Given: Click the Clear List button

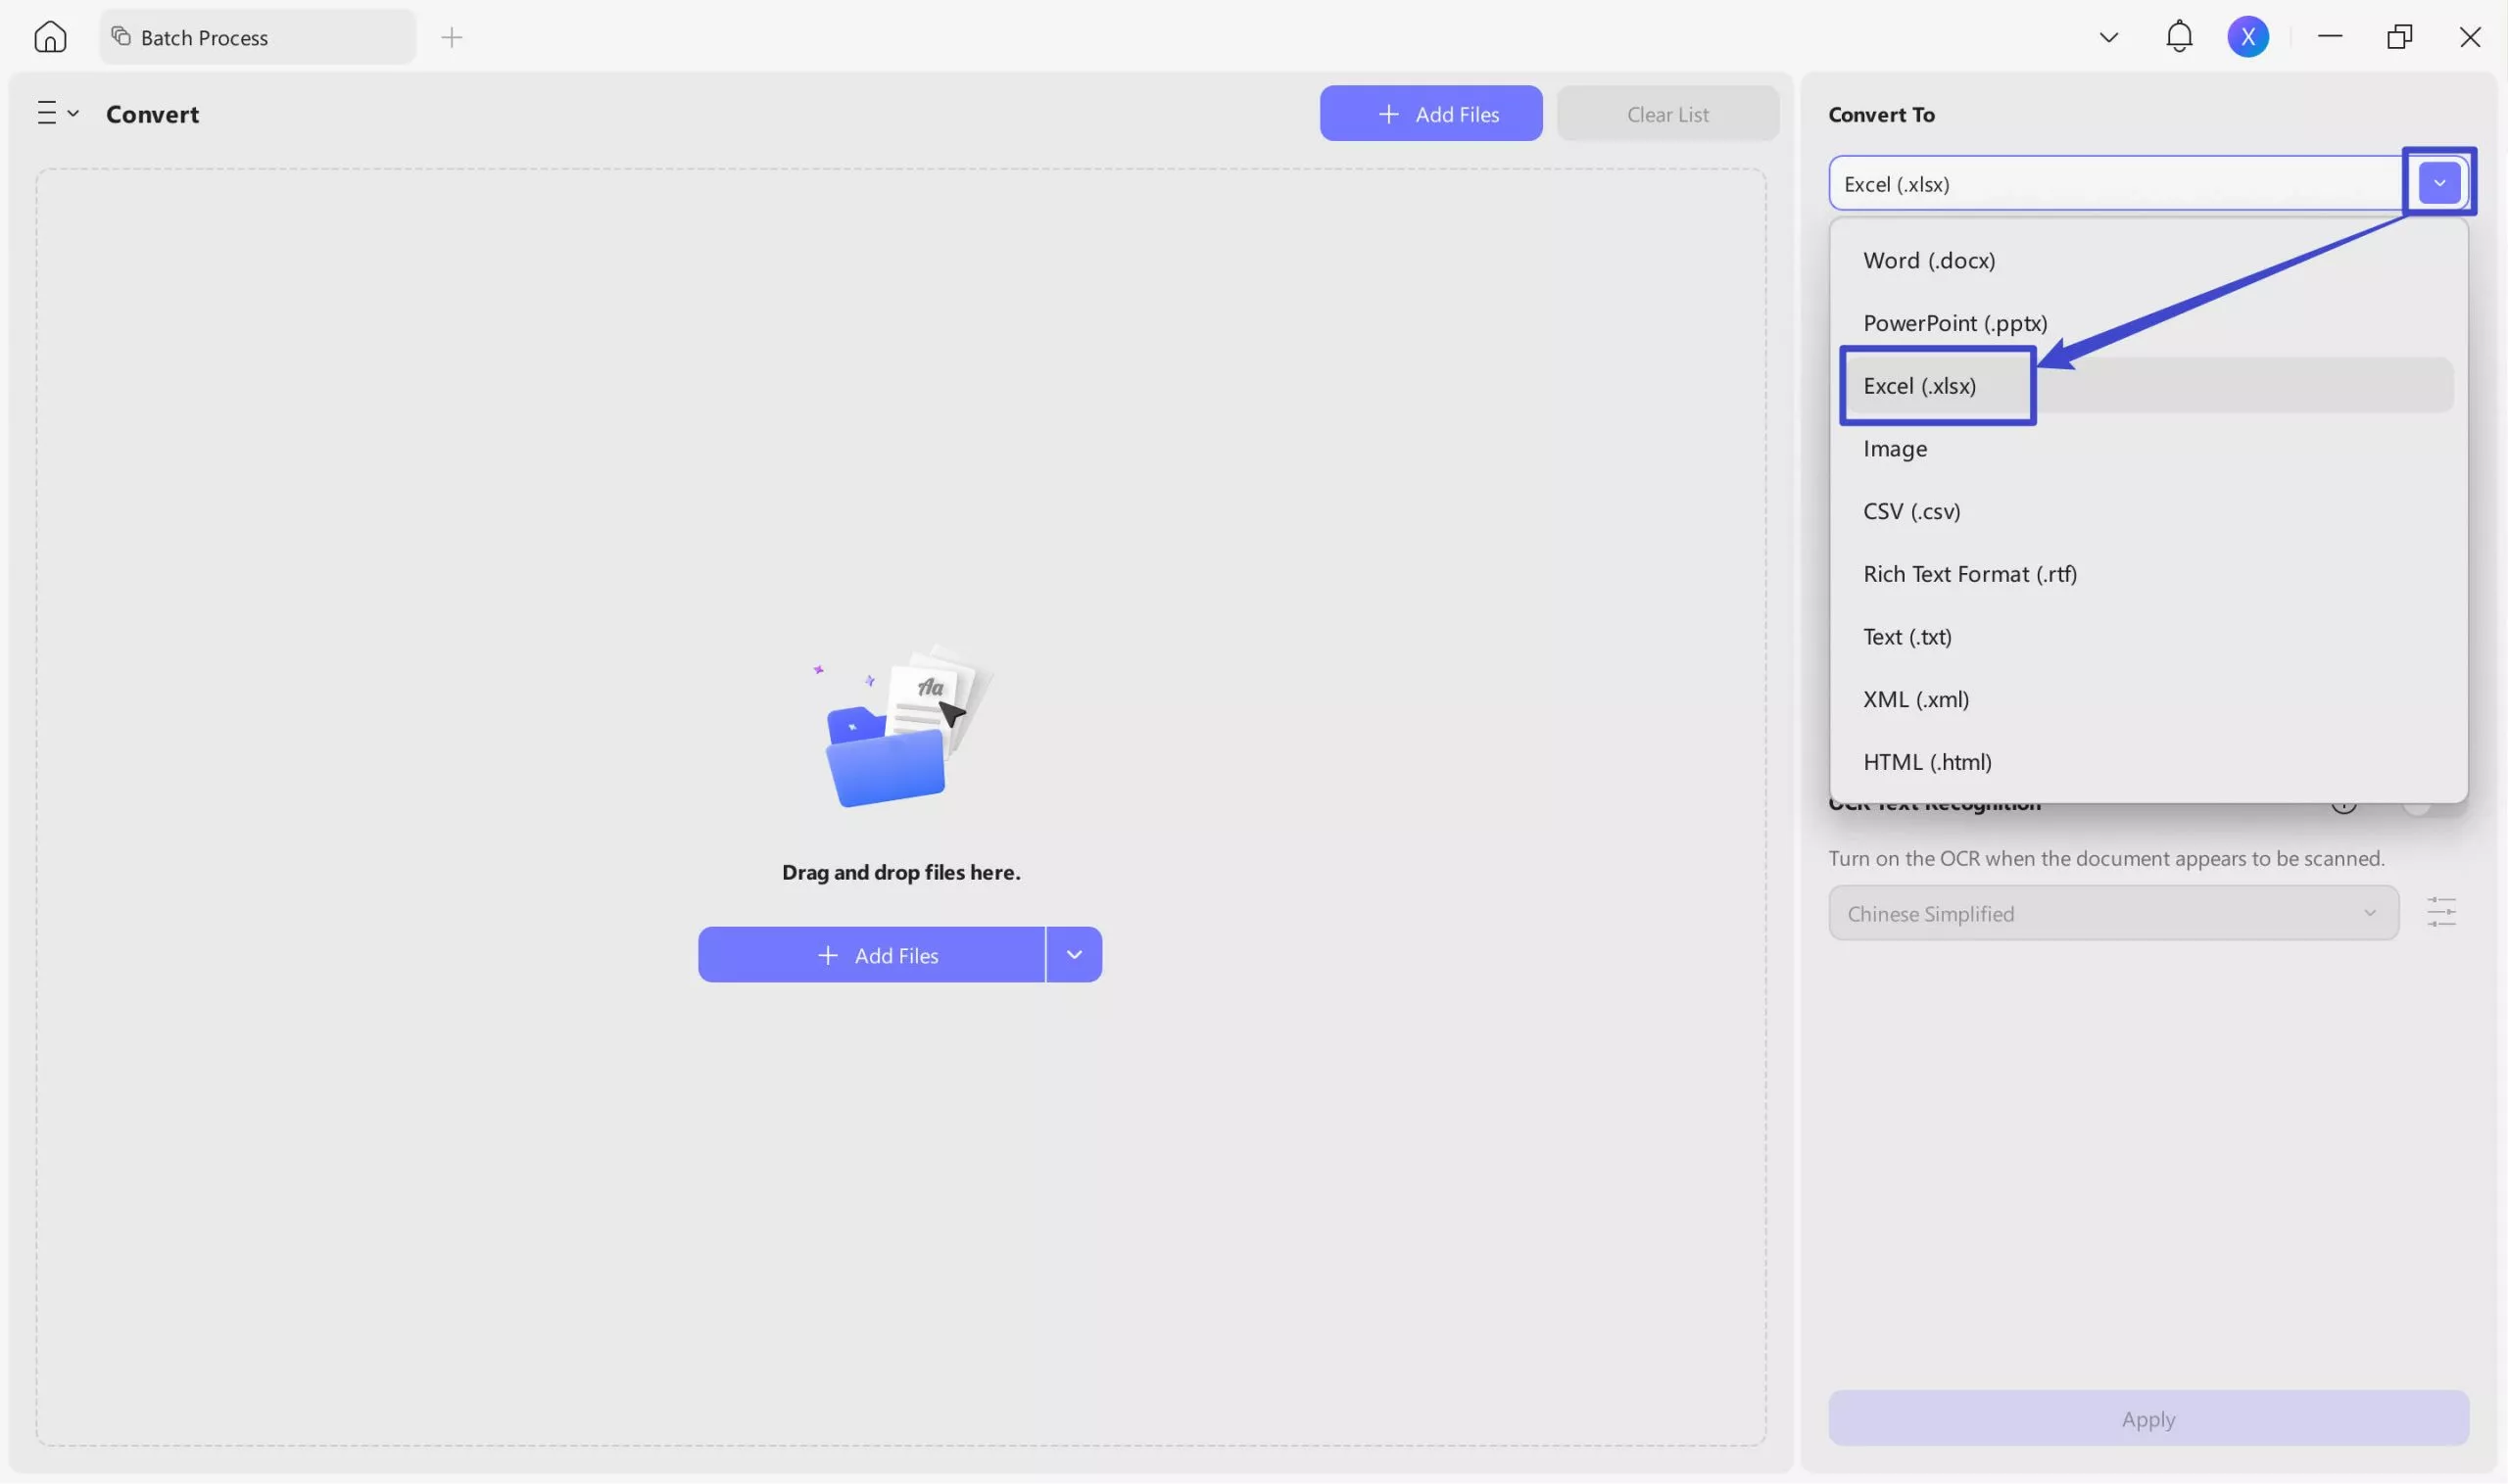Looking at the screenshot, I should click(1667, 114).
